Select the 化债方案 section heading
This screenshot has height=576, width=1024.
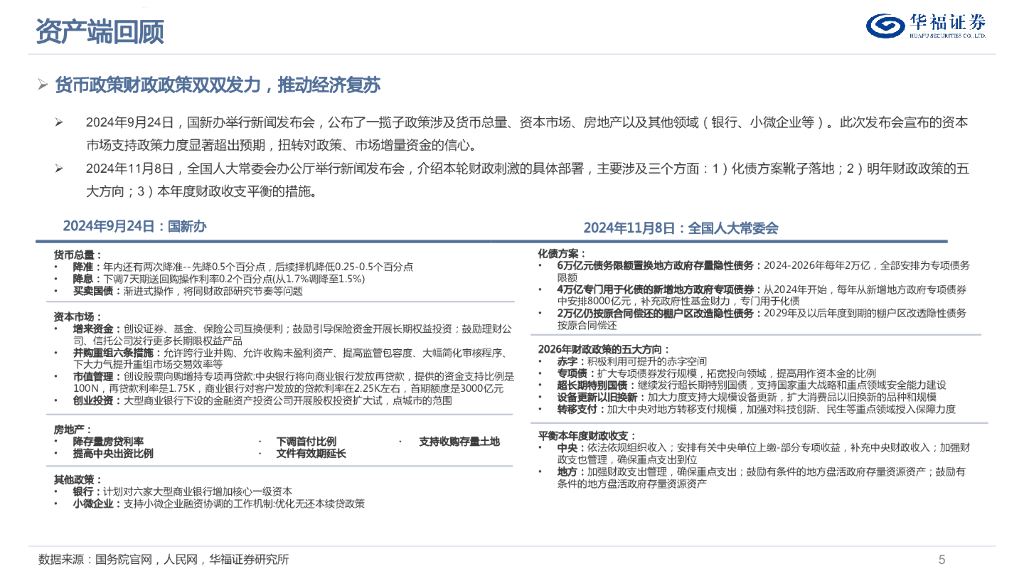(x=562, y=253)
